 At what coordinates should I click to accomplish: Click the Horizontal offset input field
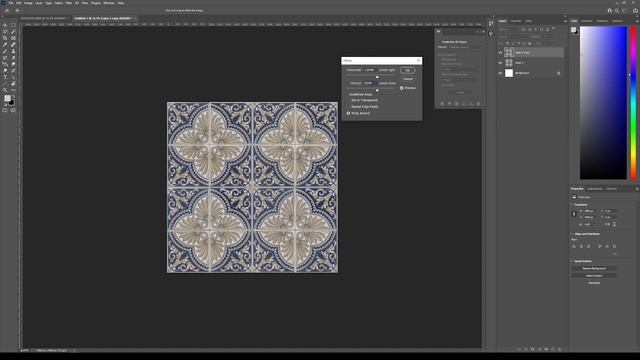pyautogui.click(x=370, y=70)
